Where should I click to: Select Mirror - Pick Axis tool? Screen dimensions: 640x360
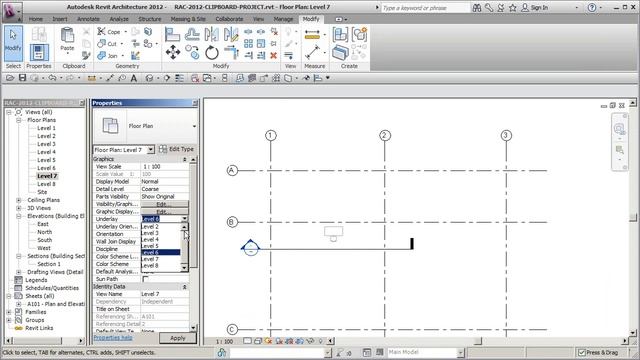[211, 34]
